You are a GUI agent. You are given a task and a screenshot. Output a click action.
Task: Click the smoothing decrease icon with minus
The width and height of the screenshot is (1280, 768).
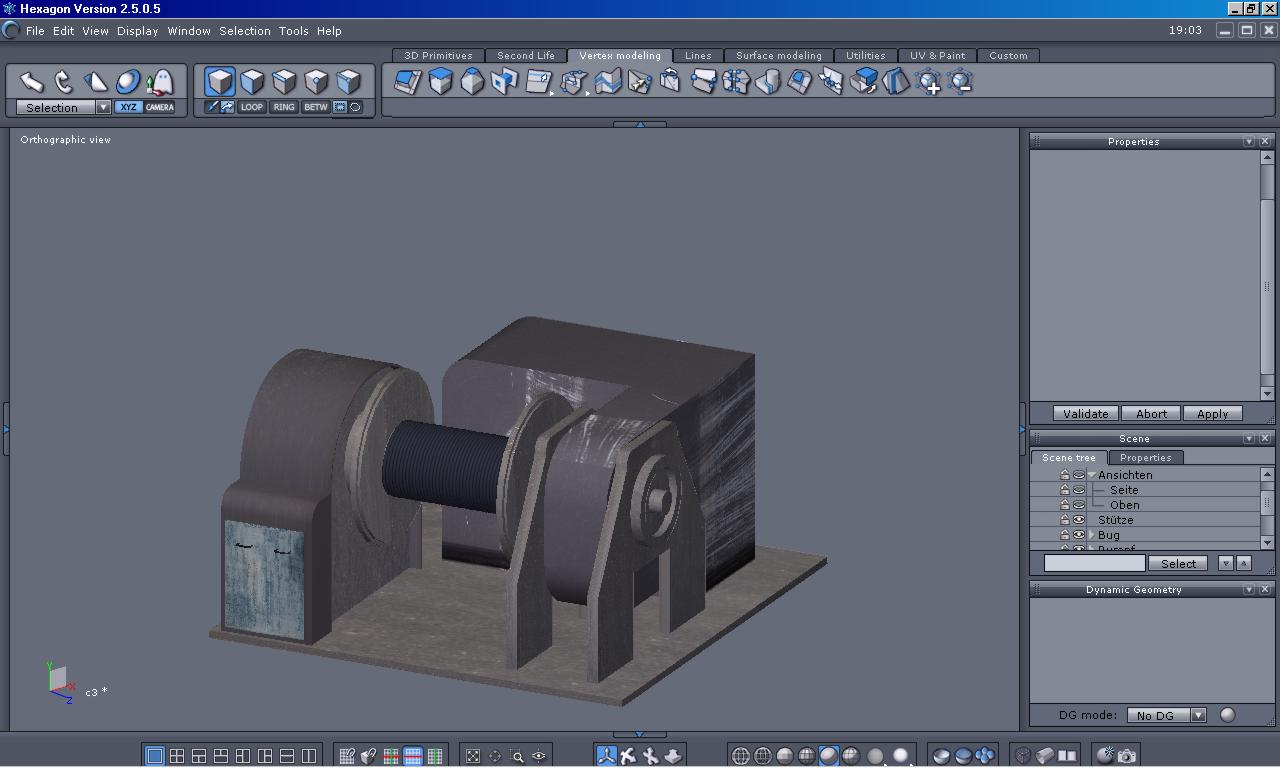coord(960,82)
